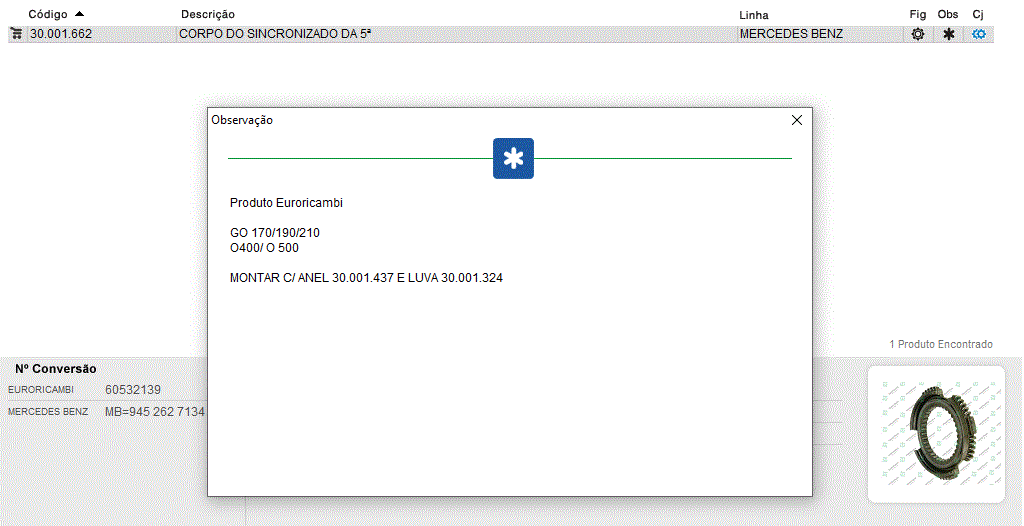Sort by the Linha column header

(x=754, y=15)
